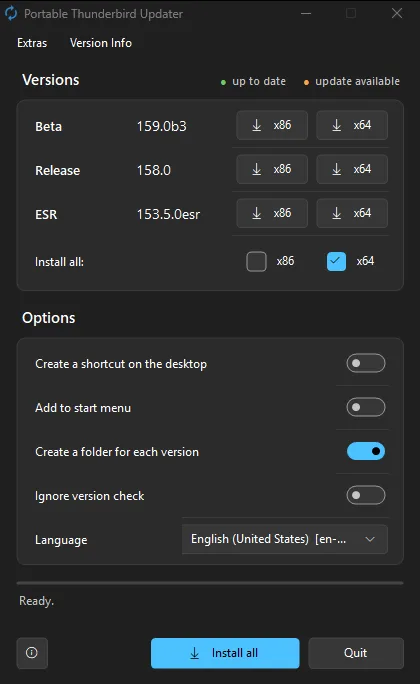Open the info icon button

32,653
